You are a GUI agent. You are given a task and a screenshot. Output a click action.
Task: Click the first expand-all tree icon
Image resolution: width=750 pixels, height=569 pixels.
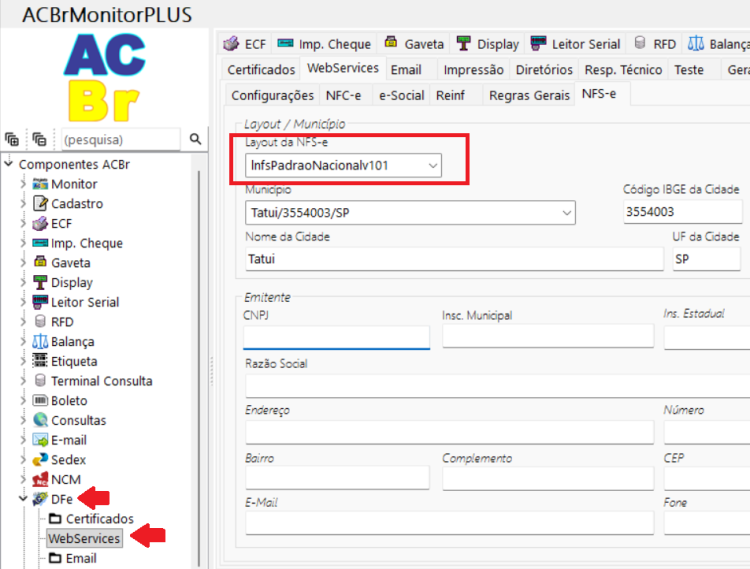(x=12, y=139)
